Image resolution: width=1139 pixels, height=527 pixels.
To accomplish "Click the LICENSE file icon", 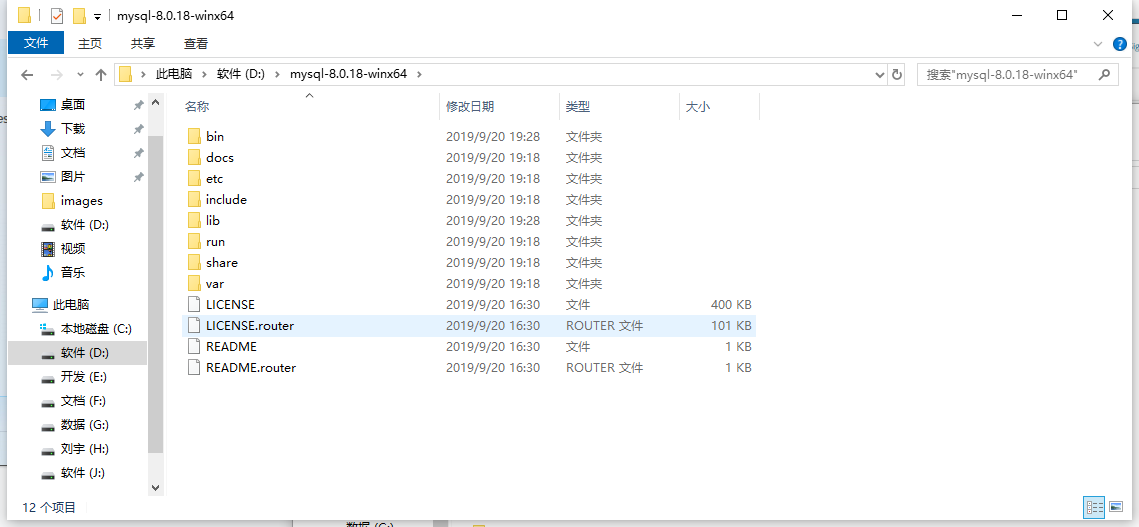I will tap(193, 305).
